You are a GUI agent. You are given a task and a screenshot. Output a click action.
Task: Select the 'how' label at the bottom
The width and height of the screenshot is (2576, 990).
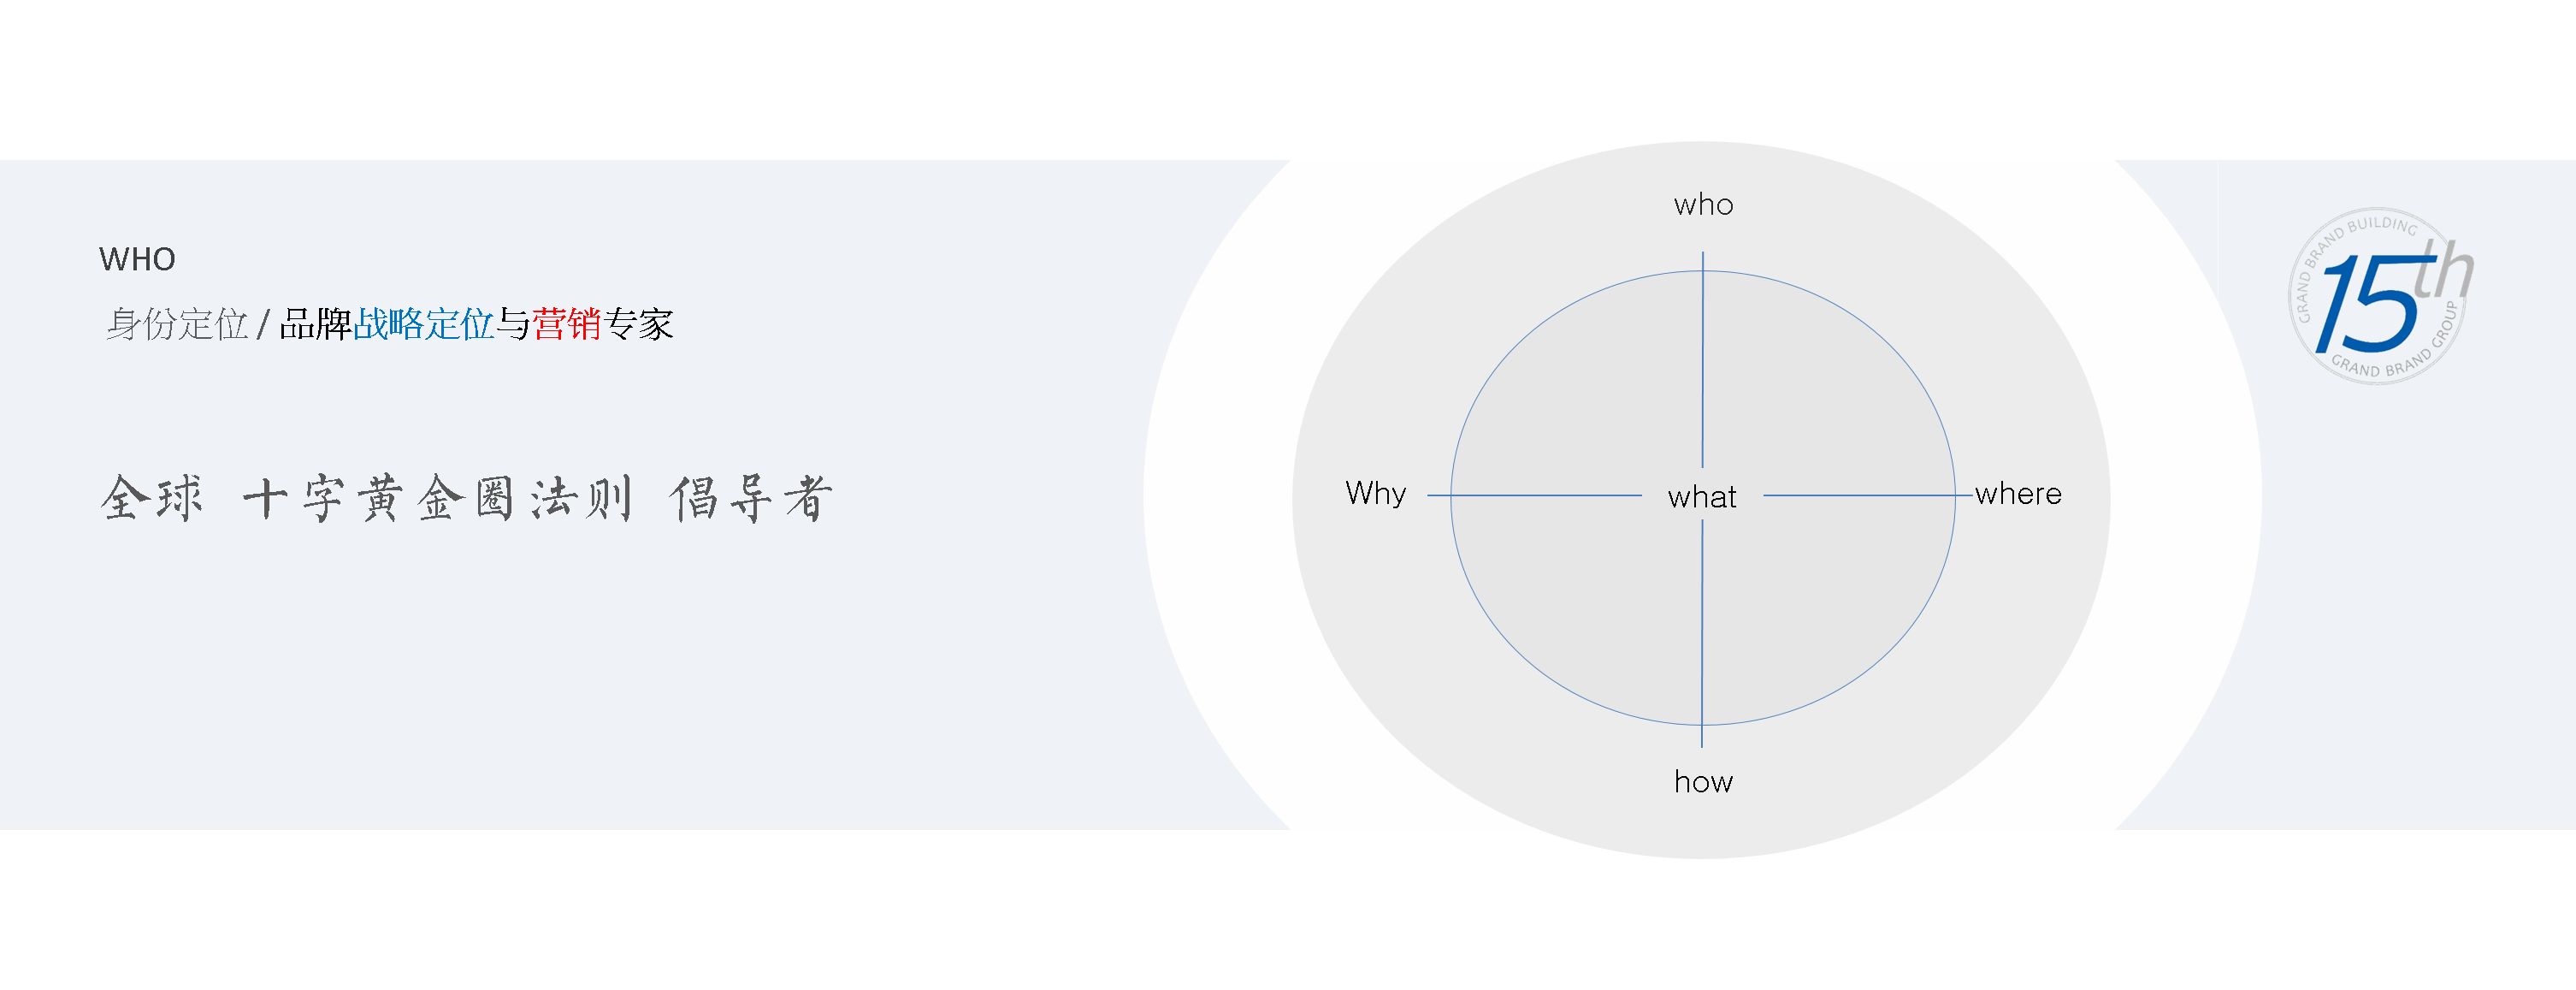1703,782
